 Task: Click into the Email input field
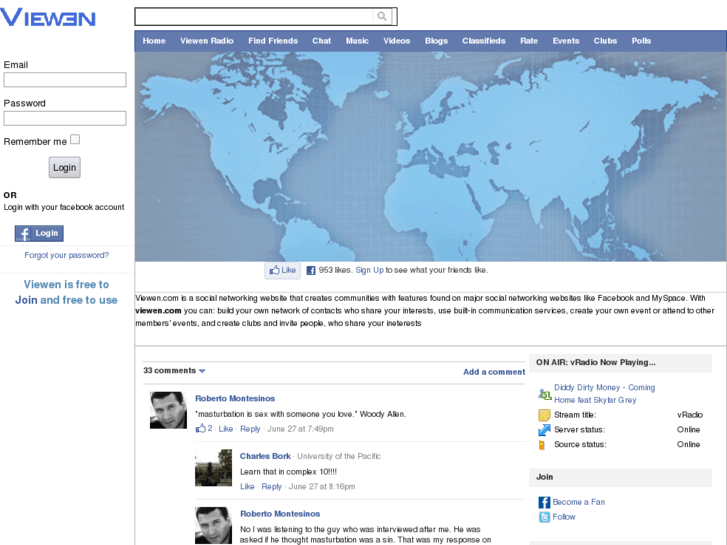pos(65,80)
